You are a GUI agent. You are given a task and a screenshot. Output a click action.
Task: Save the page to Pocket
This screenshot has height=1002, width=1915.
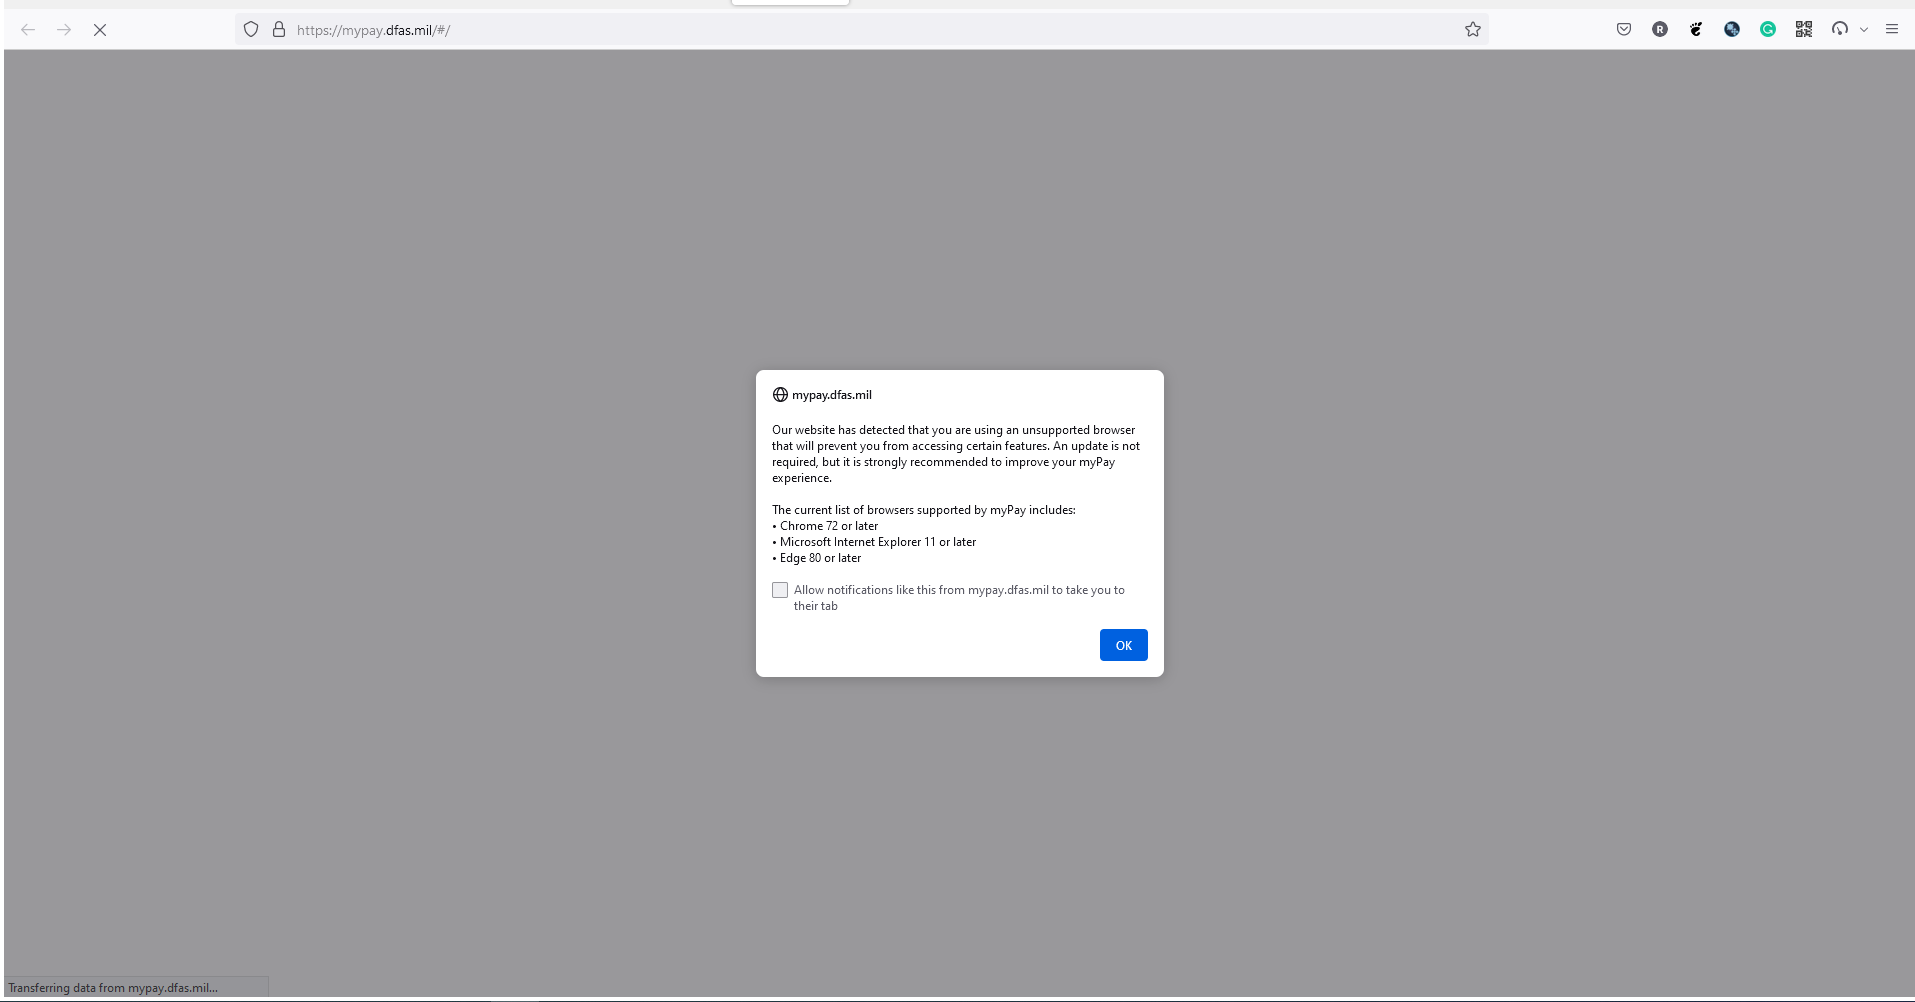1623,29
